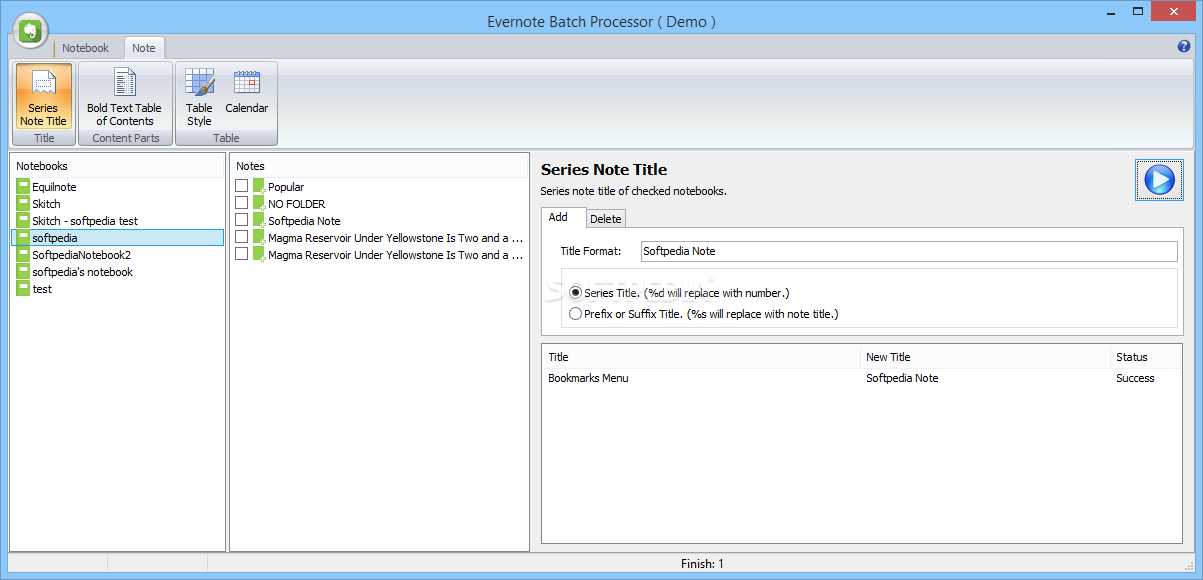The image size is (1203, 580).
Task: Open the Delete tab
Action: click(x=605, y=219)
